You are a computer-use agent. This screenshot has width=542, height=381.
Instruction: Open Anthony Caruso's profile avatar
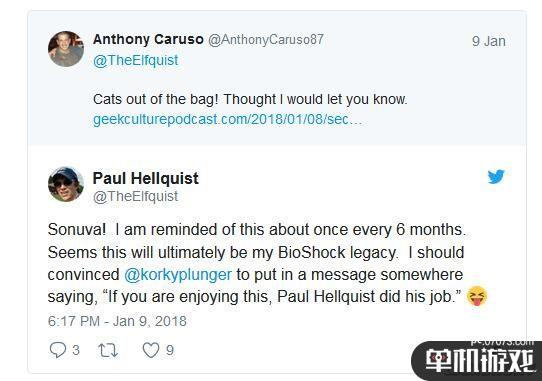[66, 49]
